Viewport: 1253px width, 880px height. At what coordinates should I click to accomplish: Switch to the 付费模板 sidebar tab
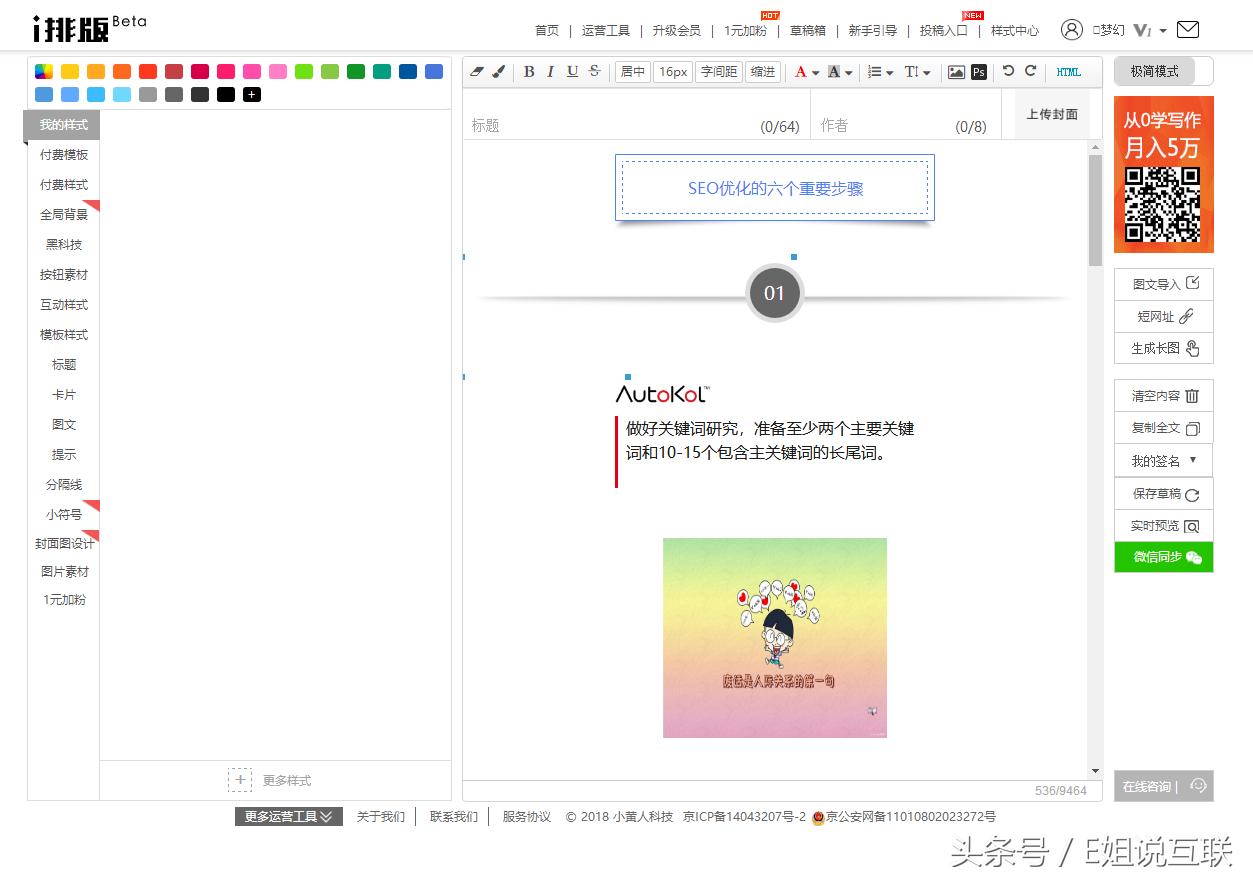click(63, 154)
